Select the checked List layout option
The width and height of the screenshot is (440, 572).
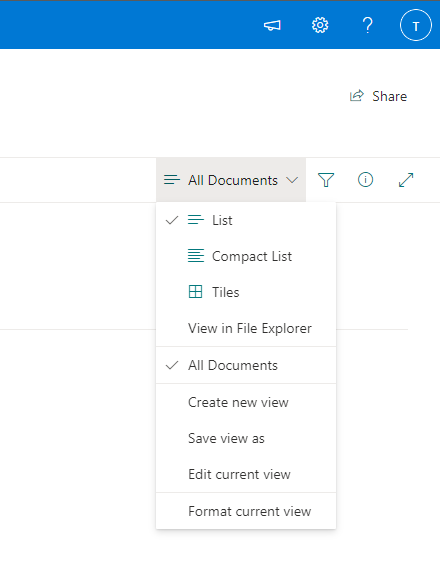tap(246, 220)
